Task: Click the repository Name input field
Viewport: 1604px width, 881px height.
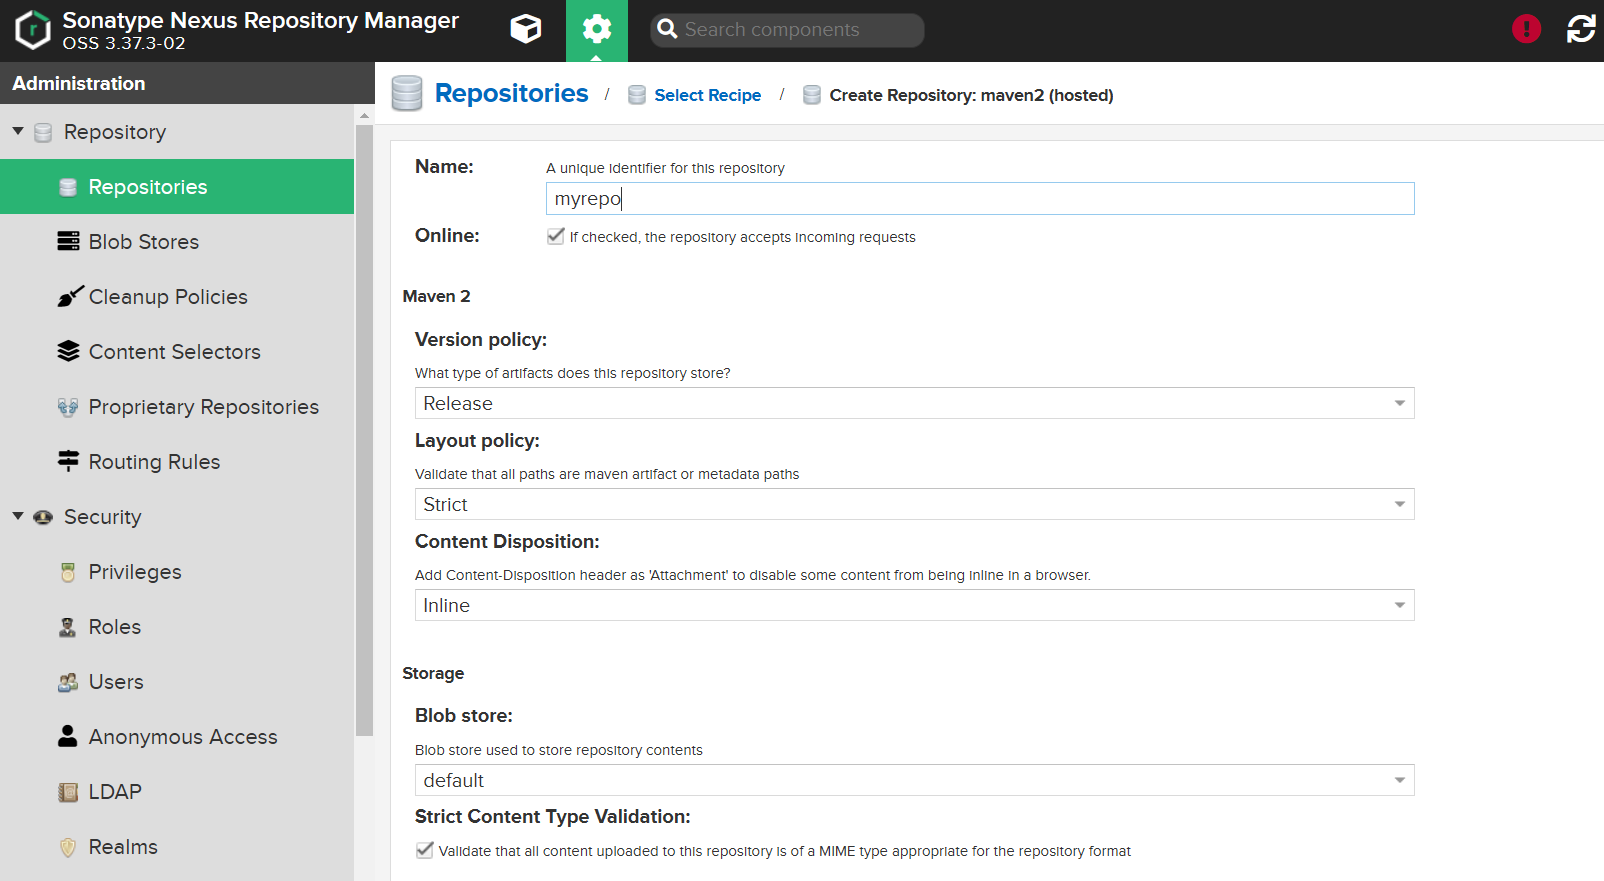Action: point(980,198)
